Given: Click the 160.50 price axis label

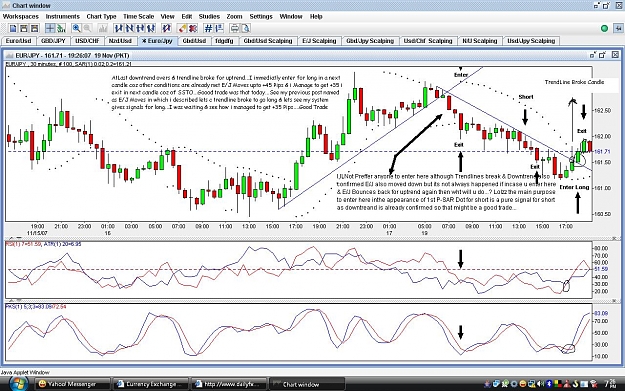Looking at the screenshot, I should (602, 214).
